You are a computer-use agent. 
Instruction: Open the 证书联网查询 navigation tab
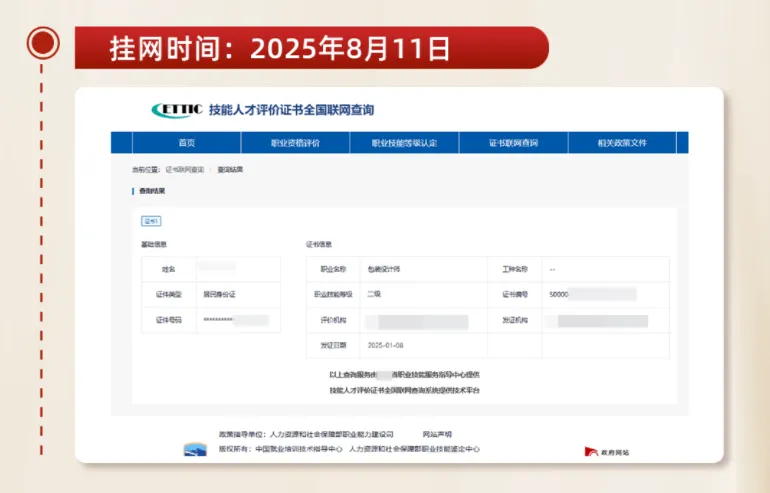pyautogui.click(x=513, y=143)
